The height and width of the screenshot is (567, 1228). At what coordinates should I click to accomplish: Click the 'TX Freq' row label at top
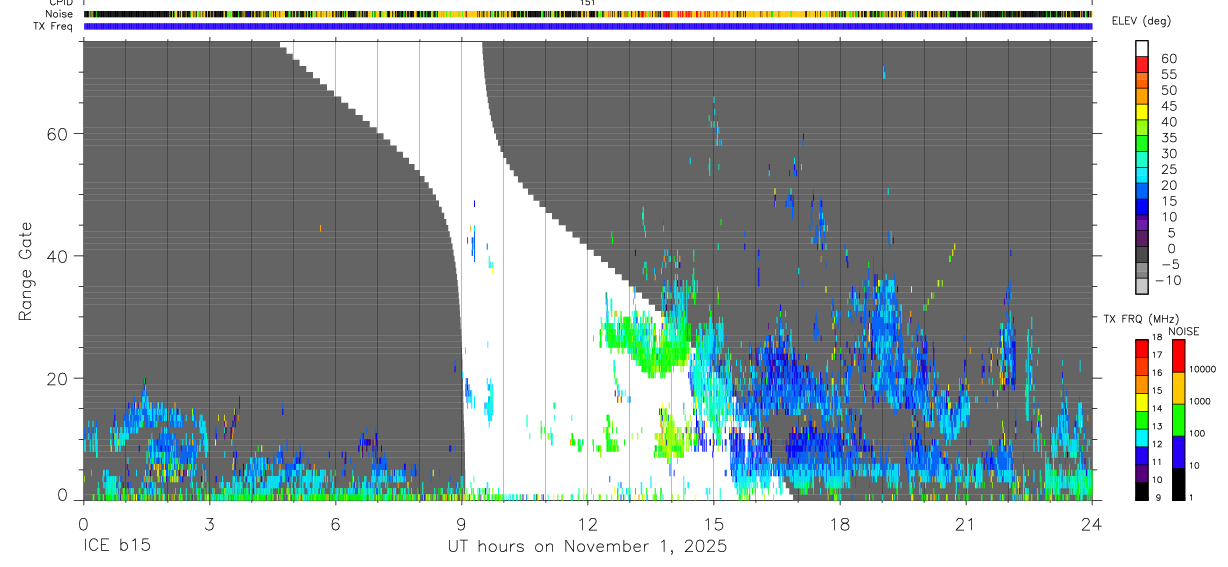[x=54, y=26]
